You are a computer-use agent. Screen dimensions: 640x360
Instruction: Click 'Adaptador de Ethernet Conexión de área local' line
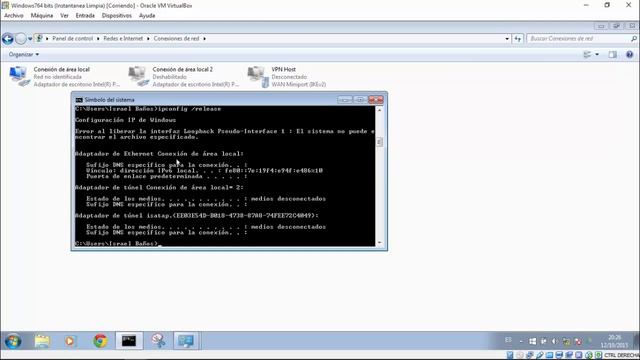tap(159, 153)
